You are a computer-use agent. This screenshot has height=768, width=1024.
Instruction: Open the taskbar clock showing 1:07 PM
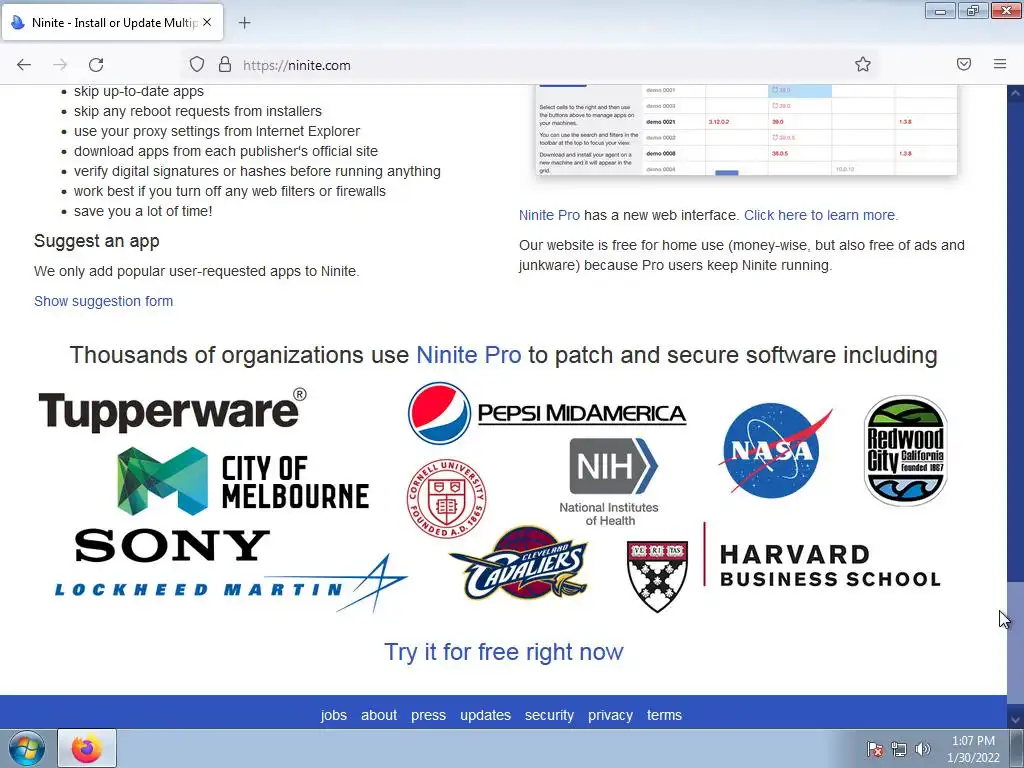pos(973,749)
